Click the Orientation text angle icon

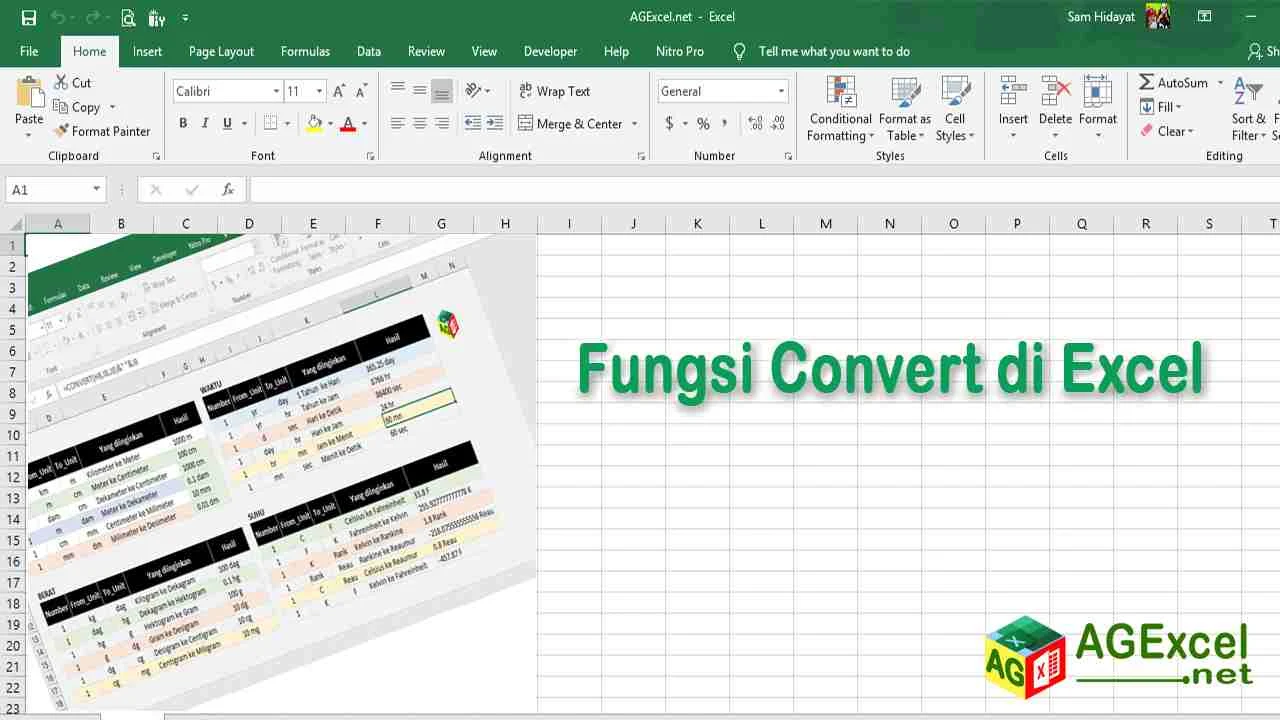[x=475, y=90]
